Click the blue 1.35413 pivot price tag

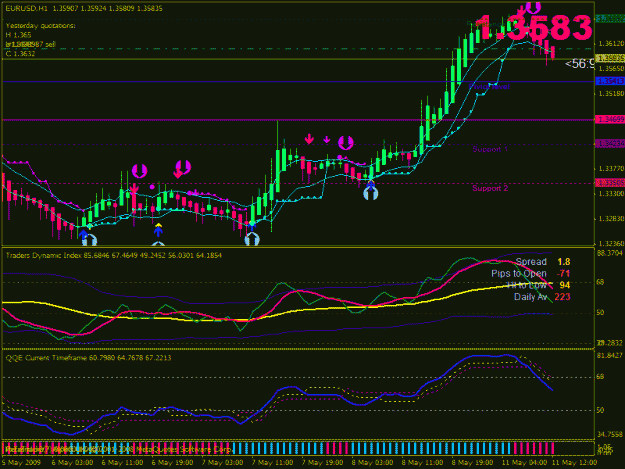(610, 81)
